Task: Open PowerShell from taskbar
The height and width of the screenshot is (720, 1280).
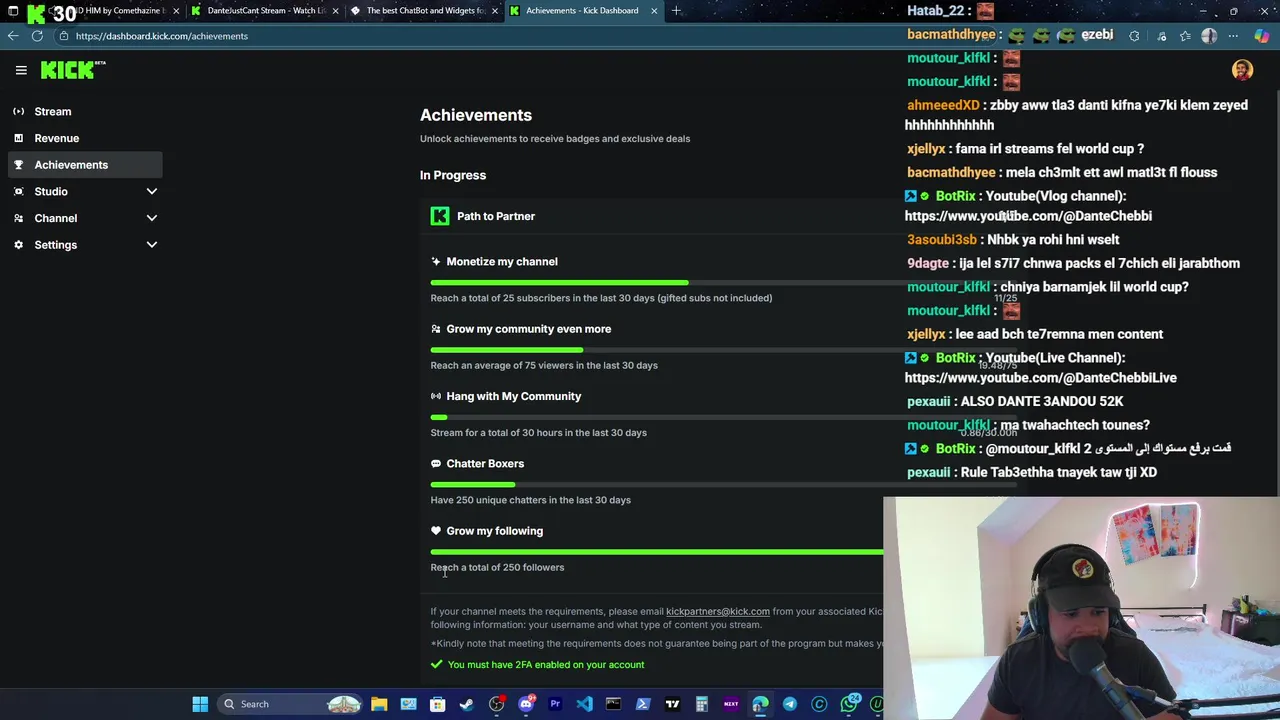Action: (643, 704)
